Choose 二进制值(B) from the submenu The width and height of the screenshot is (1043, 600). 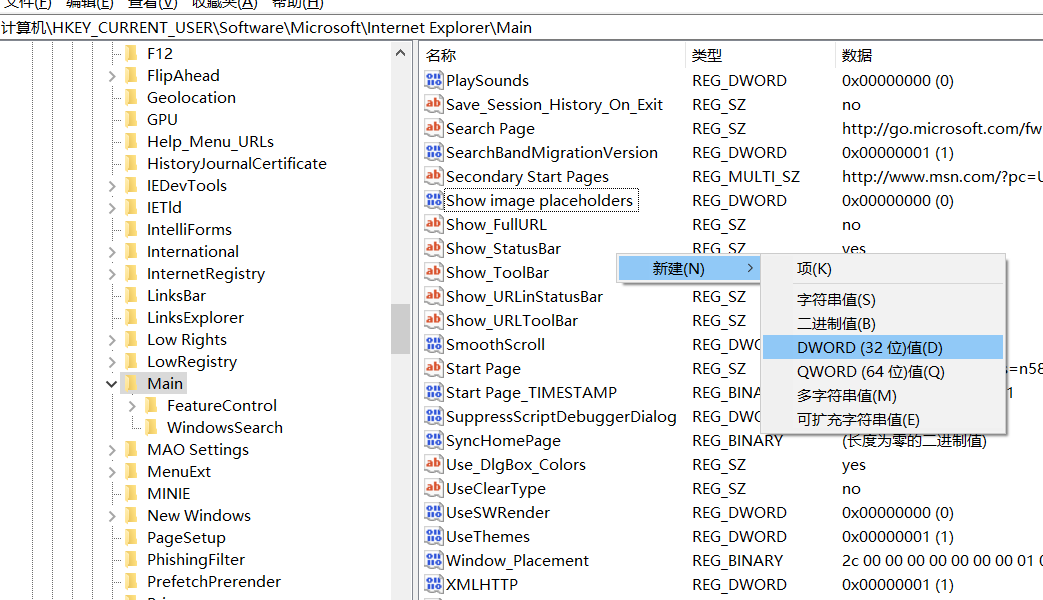883,323
